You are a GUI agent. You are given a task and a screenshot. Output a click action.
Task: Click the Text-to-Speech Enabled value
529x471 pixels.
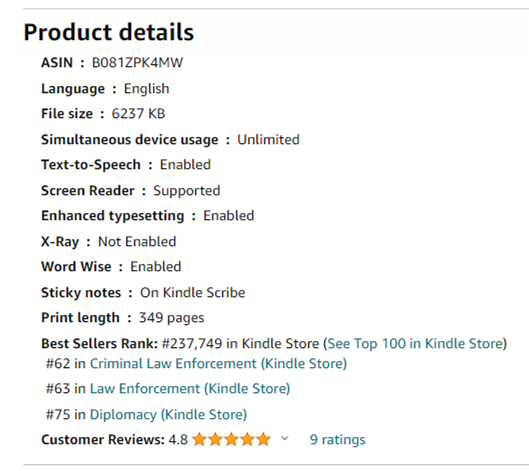(185, 165)
